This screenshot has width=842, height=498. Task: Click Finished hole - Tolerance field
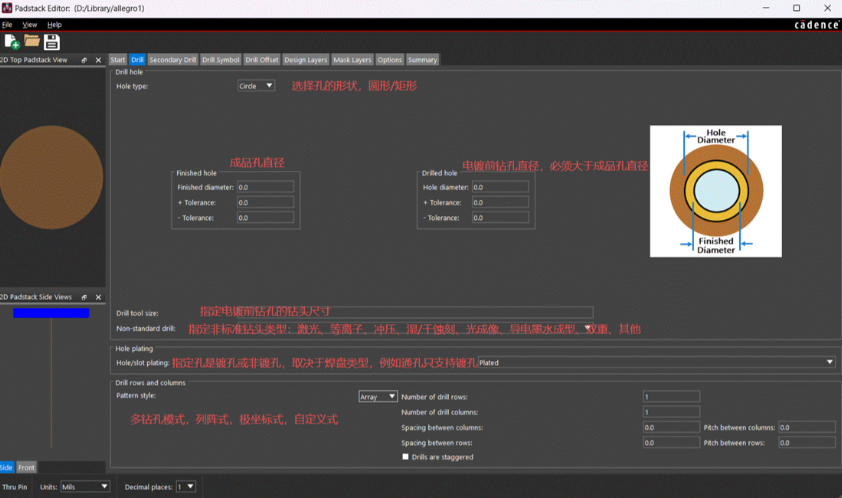pos(265,218)
